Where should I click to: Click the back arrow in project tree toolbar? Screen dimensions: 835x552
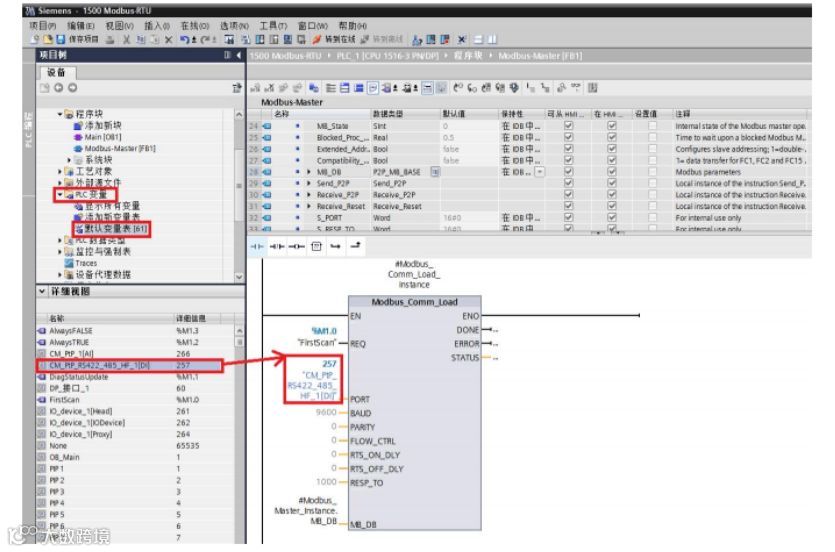[x=59, y=88]
